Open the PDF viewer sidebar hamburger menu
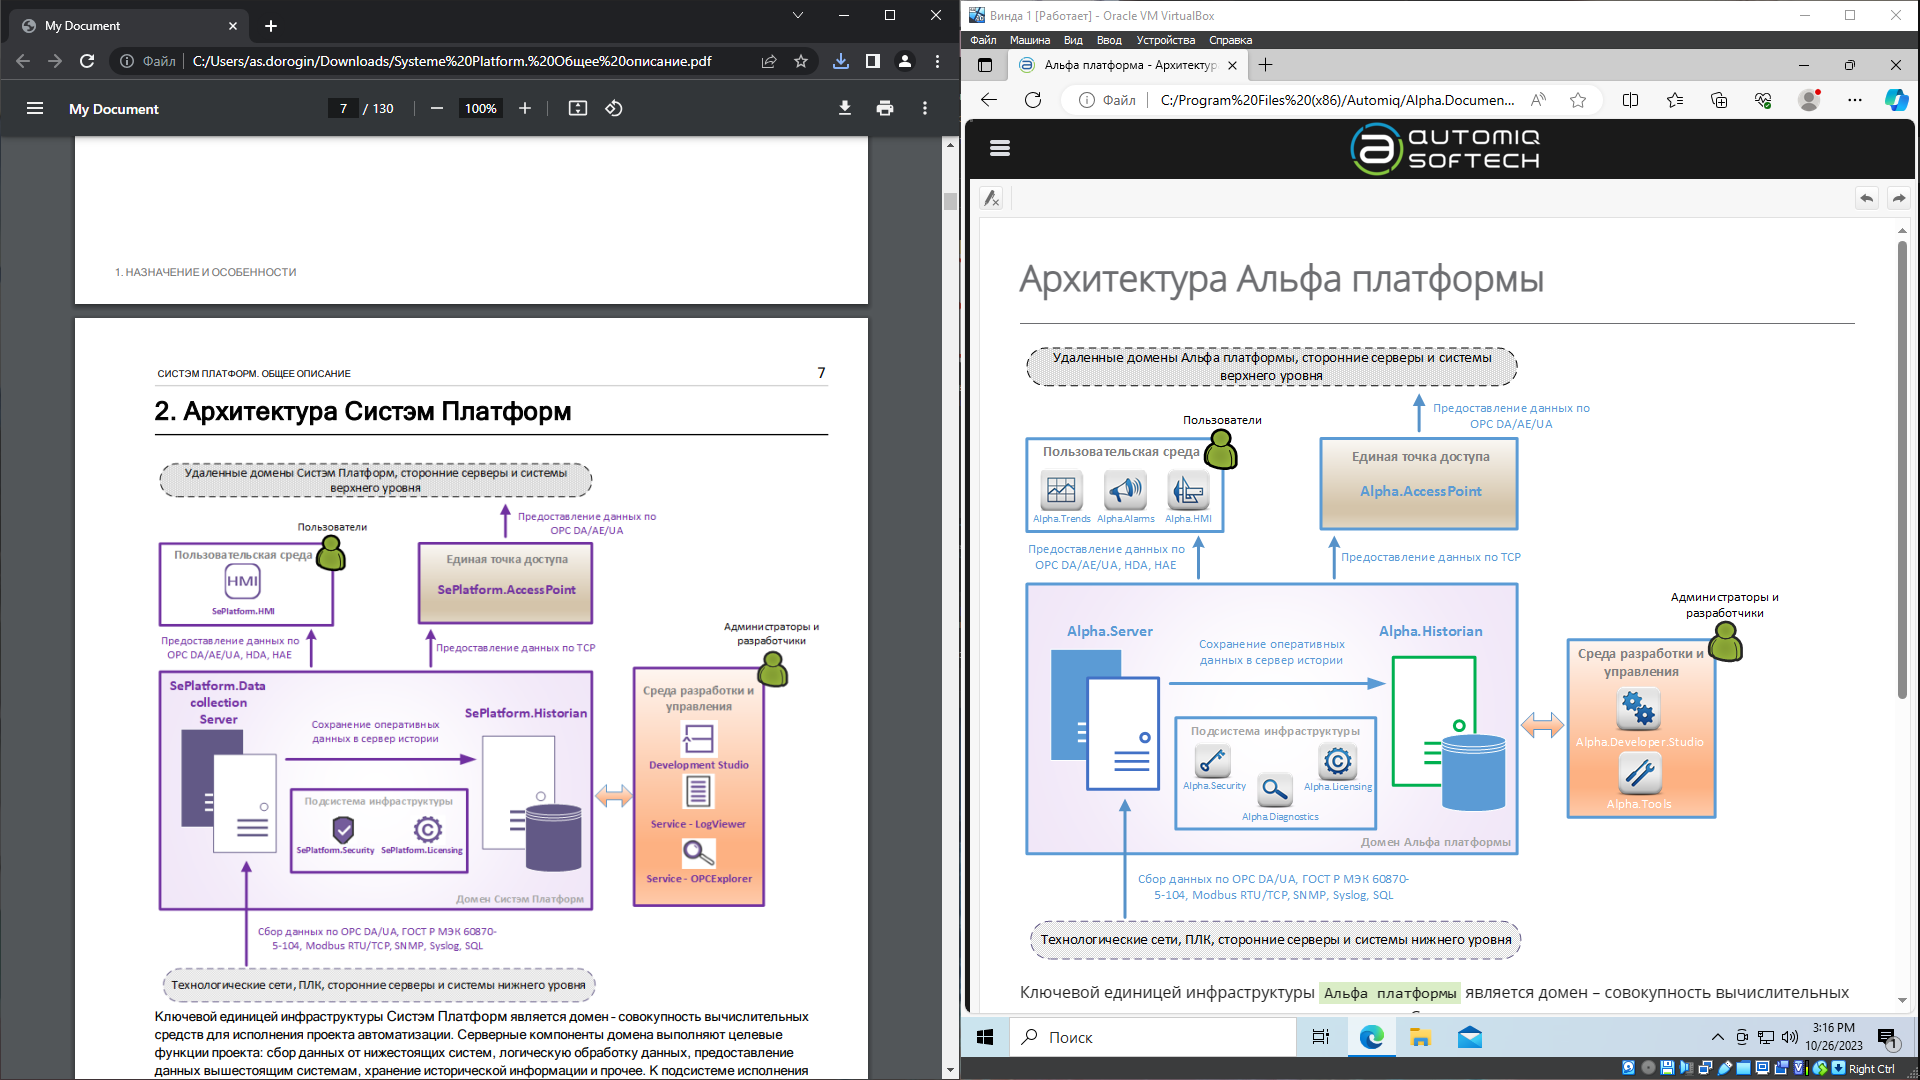 35,108
